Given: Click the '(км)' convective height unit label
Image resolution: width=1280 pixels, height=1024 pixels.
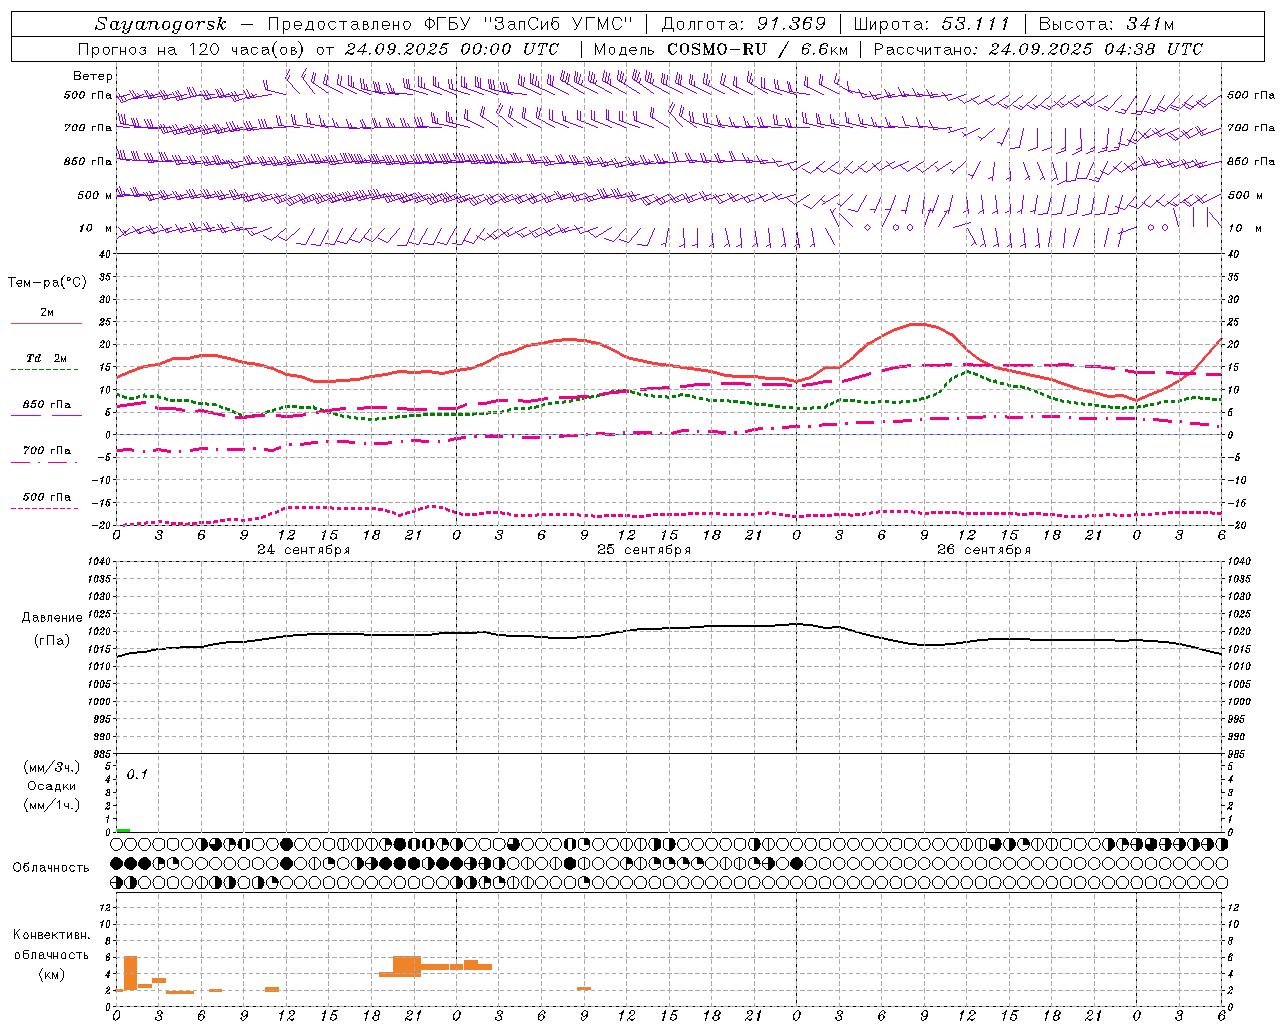Looking at the screenshot, I should (x=52, y=974).
